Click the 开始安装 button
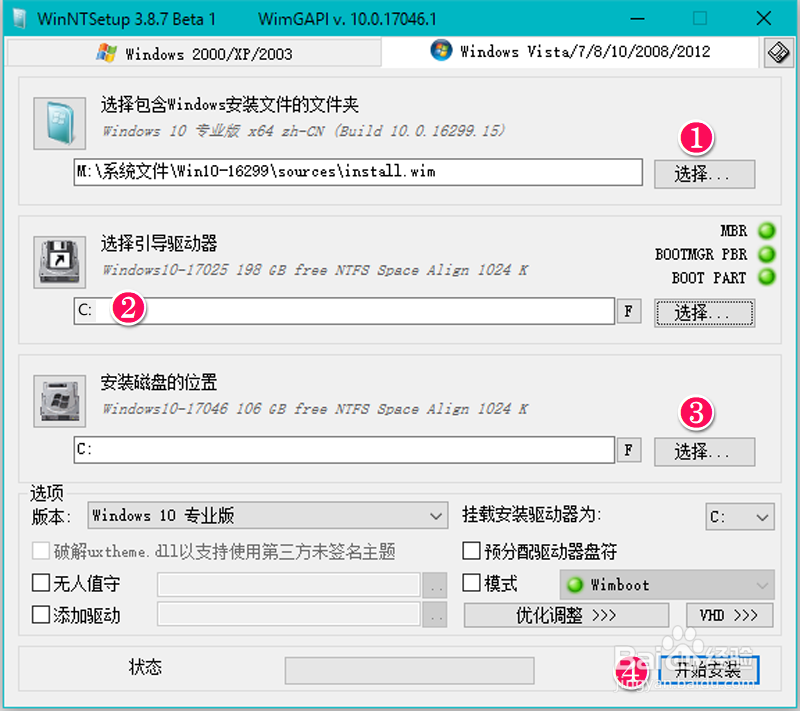 [709, 670]
